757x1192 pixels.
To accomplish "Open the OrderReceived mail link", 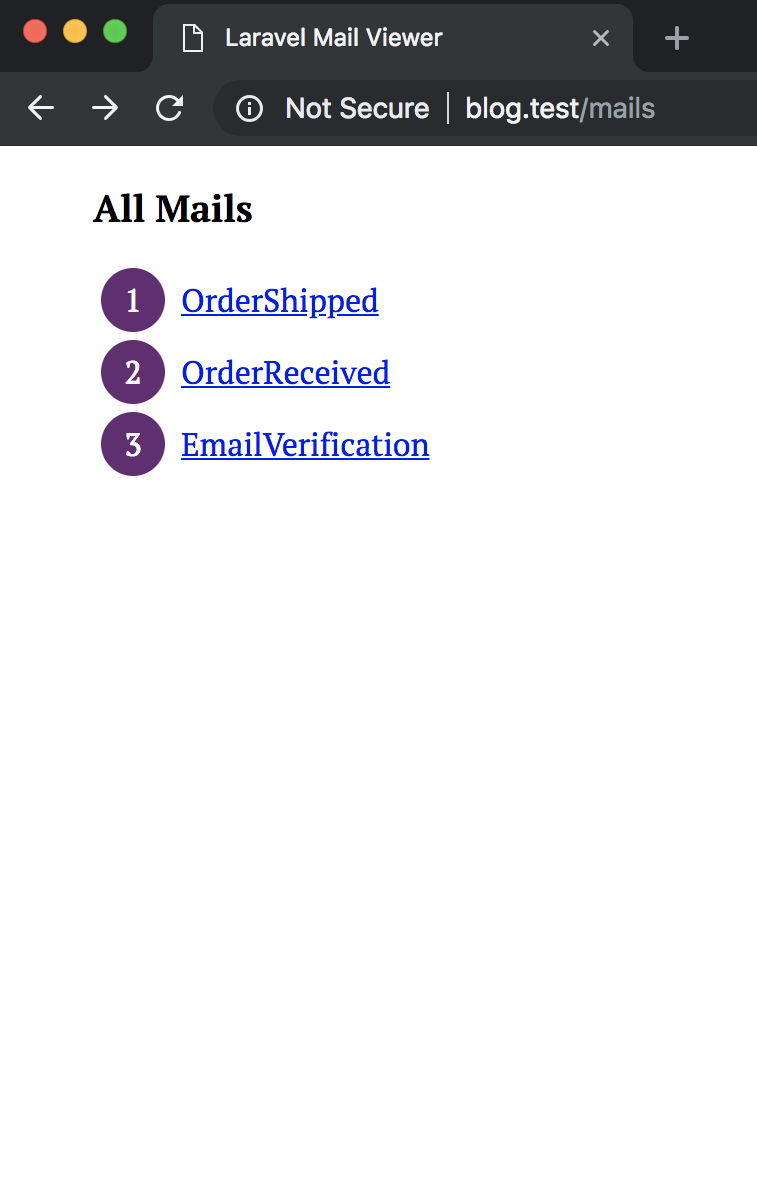I will click(285, 373).
